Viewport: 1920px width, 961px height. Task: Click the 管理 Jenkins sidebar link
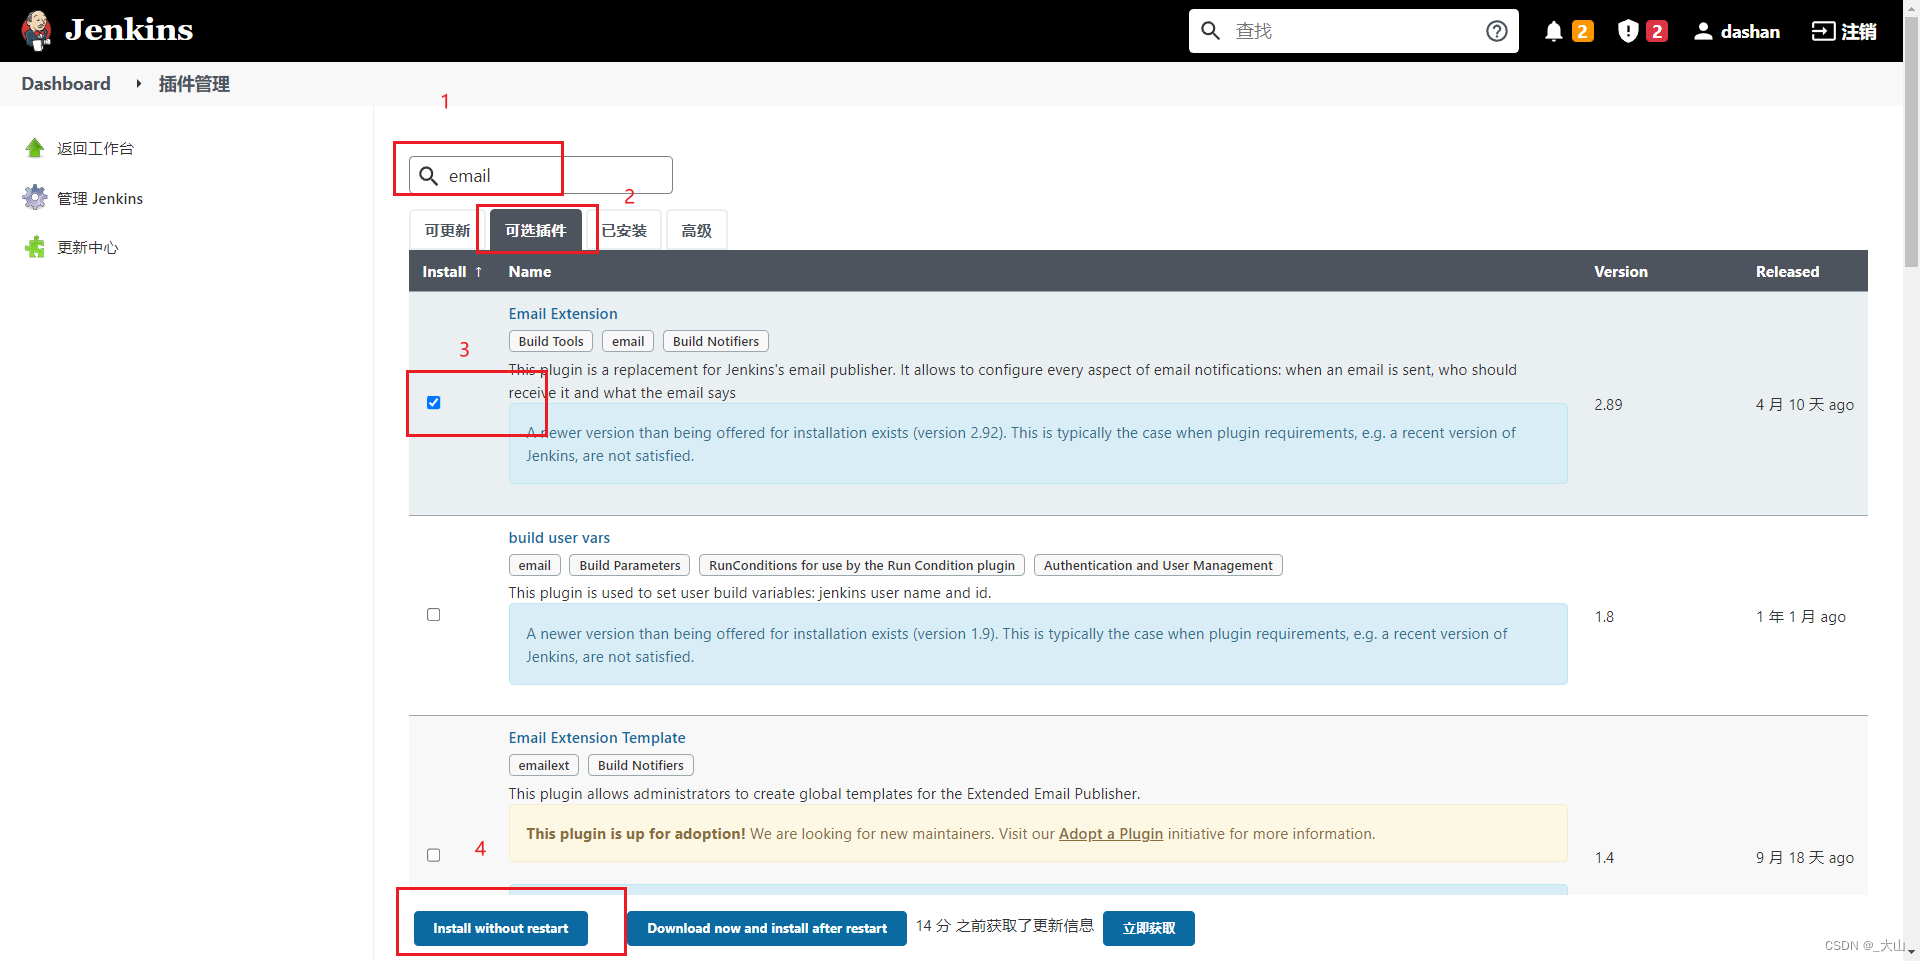[100, 198]
